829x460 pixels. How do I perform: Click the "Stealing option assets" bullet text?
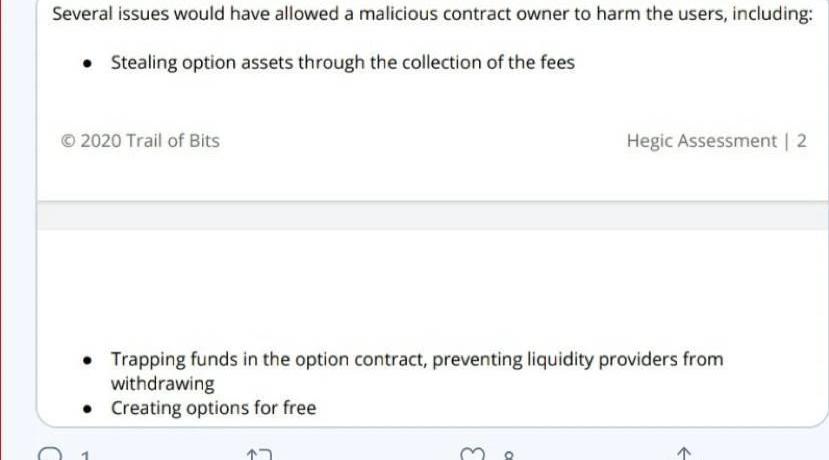pyautogui.click(x=343, y=62)
